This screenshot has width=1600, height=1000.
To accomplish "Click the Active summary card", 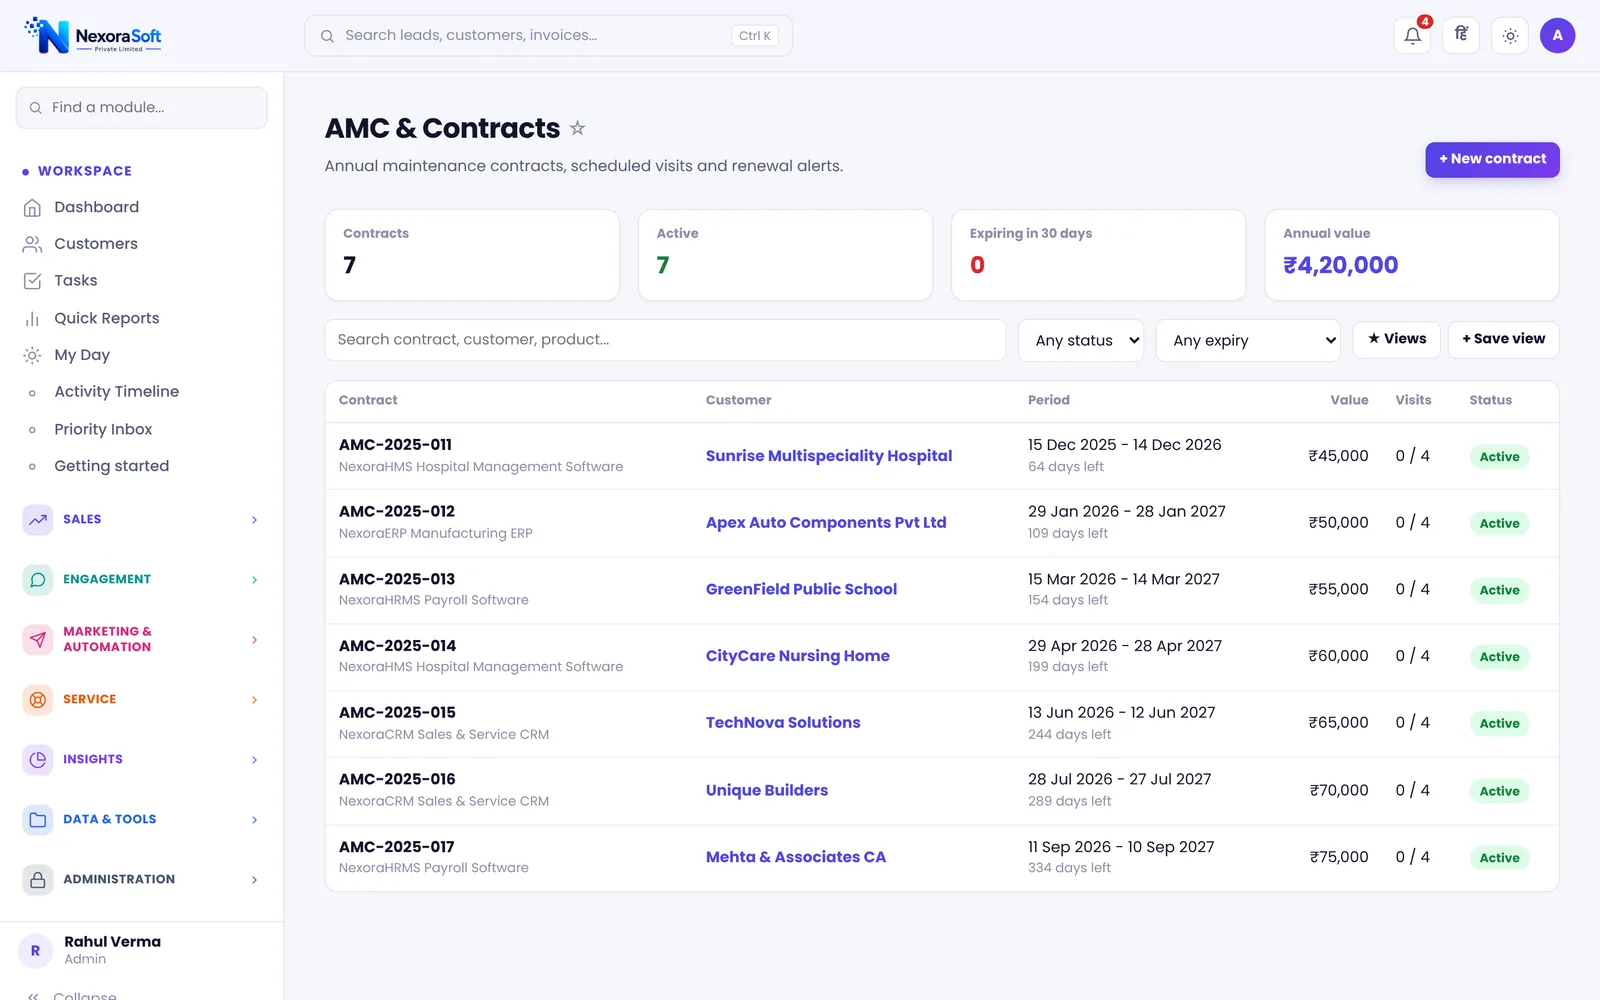I will (785, 255).
